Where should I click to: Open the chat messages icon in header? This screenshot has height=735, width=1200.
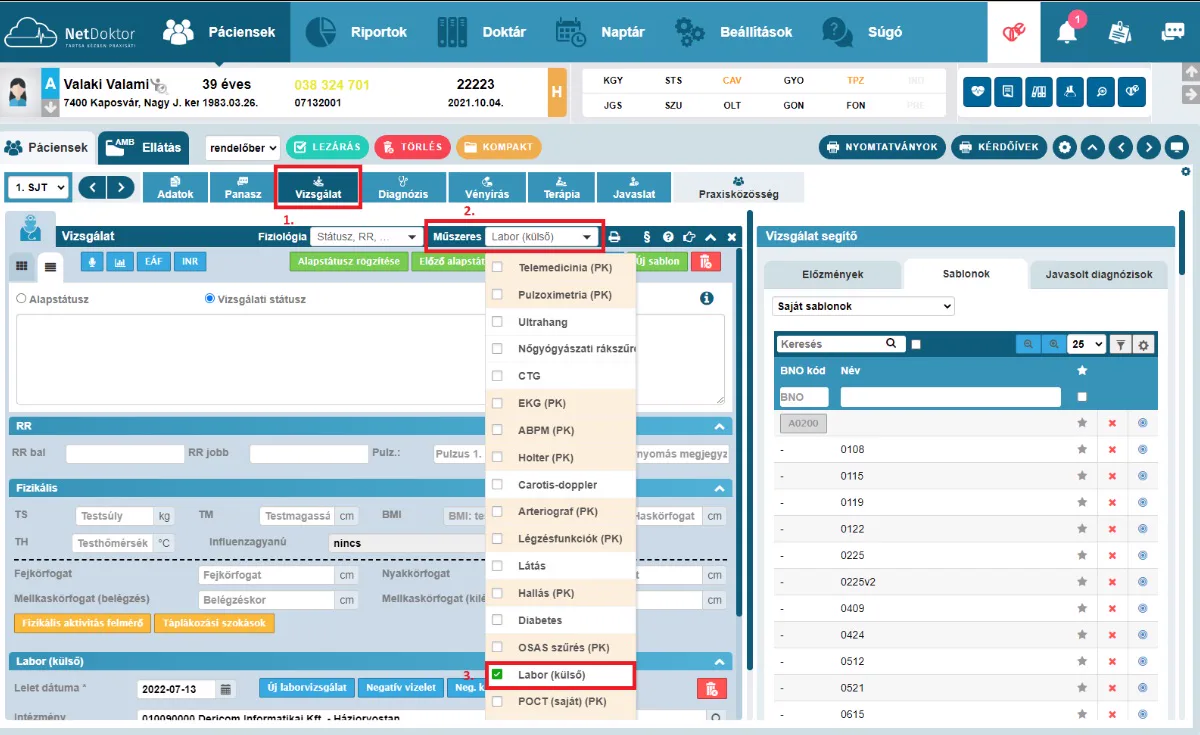(1173, 32)
